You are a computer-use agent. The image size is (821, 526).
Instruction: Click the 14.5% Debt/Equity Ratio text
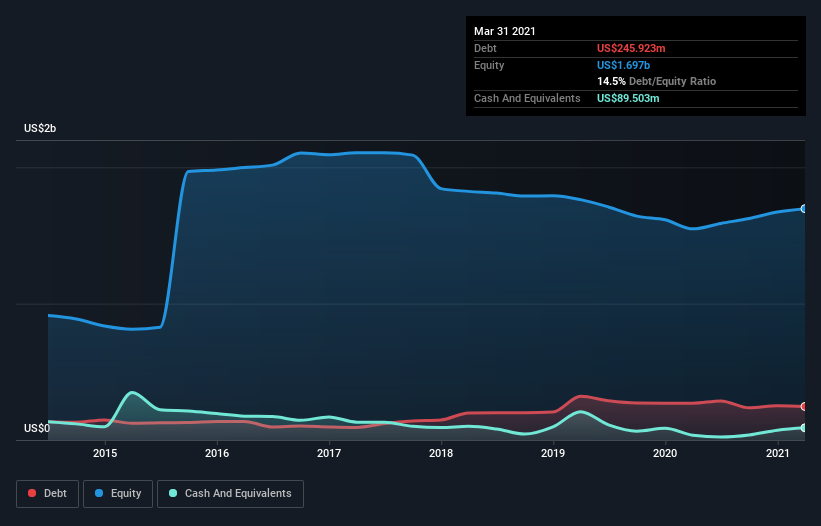click(656, 81)
